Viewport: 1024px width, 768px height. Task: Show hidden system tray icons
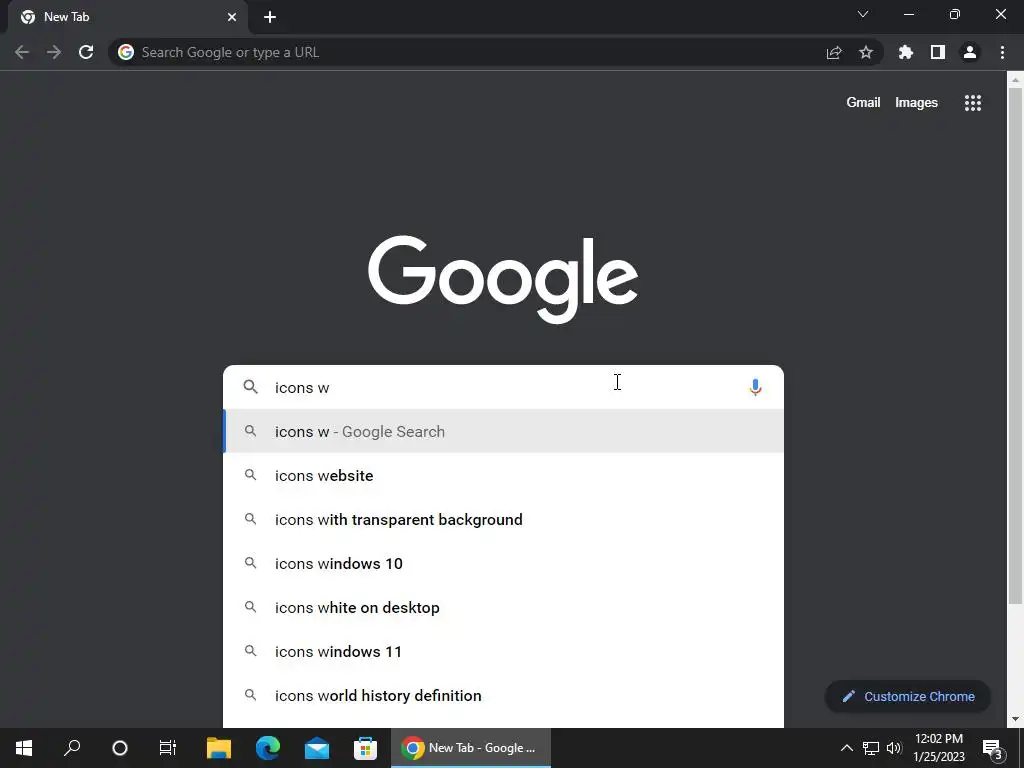pos(846,748)
